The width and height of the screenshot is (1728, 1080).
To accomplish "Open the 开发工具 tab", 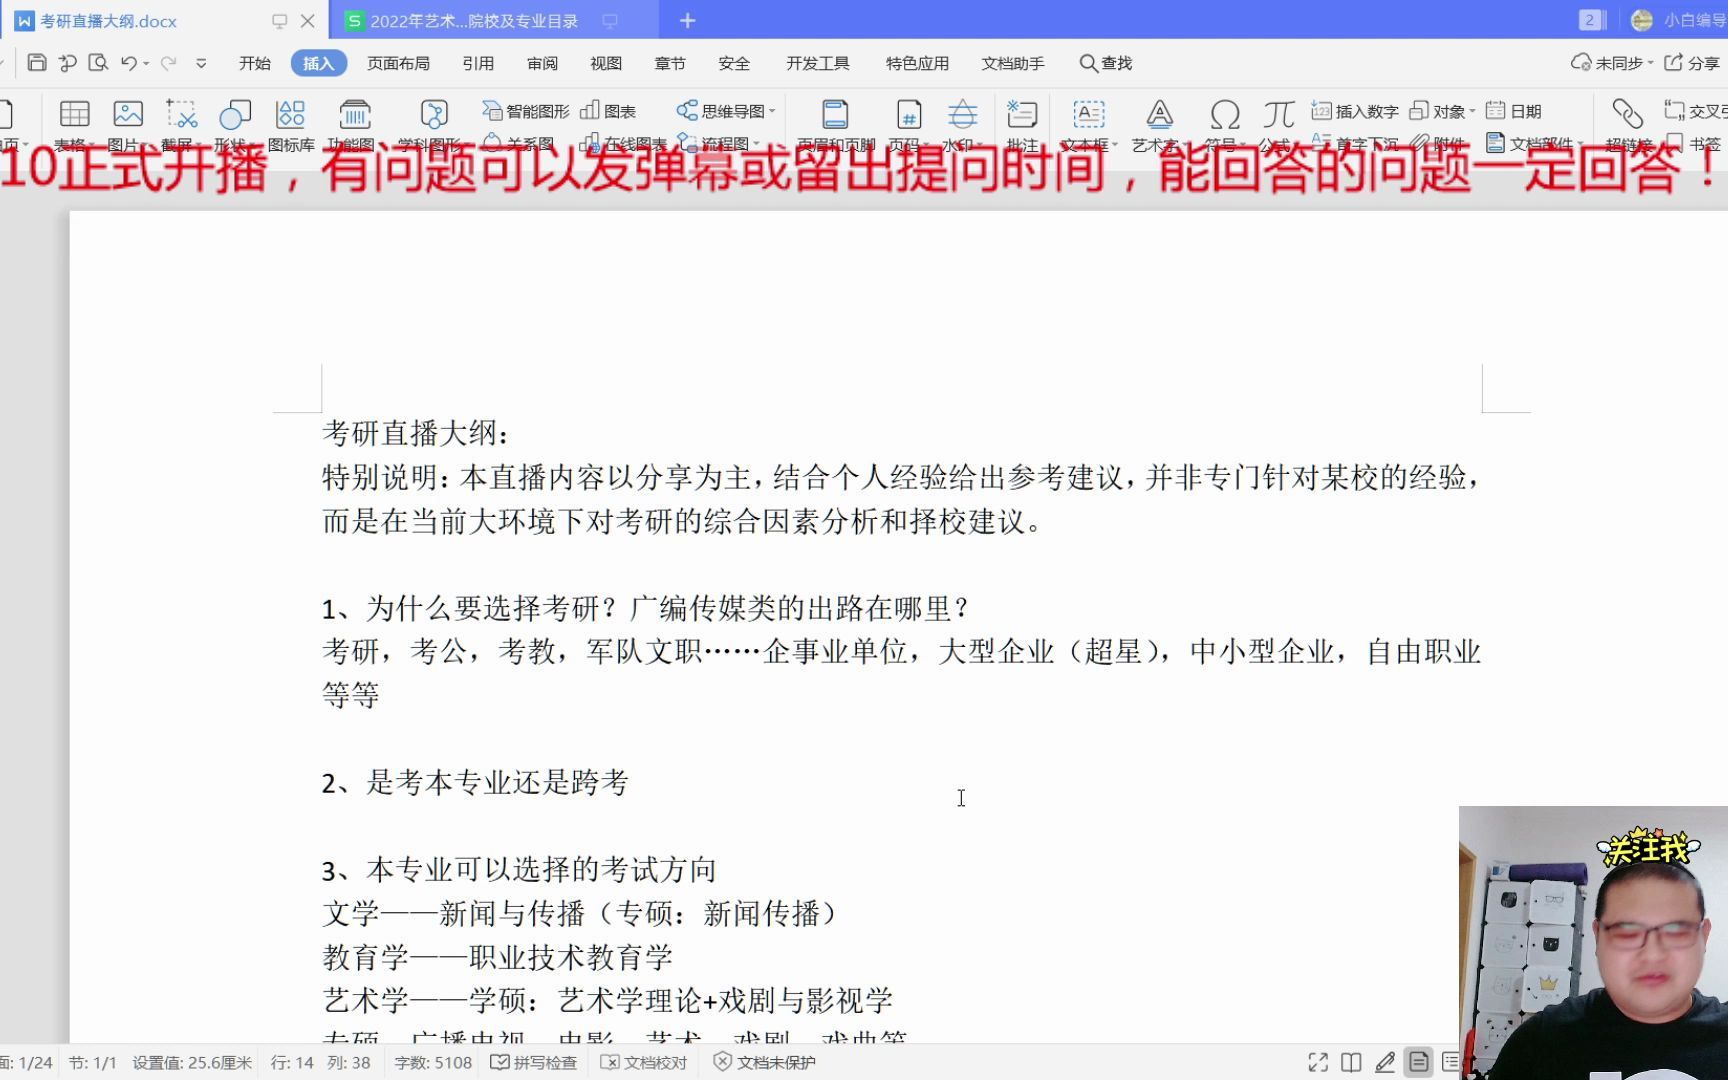I will [x=818, y=63].
